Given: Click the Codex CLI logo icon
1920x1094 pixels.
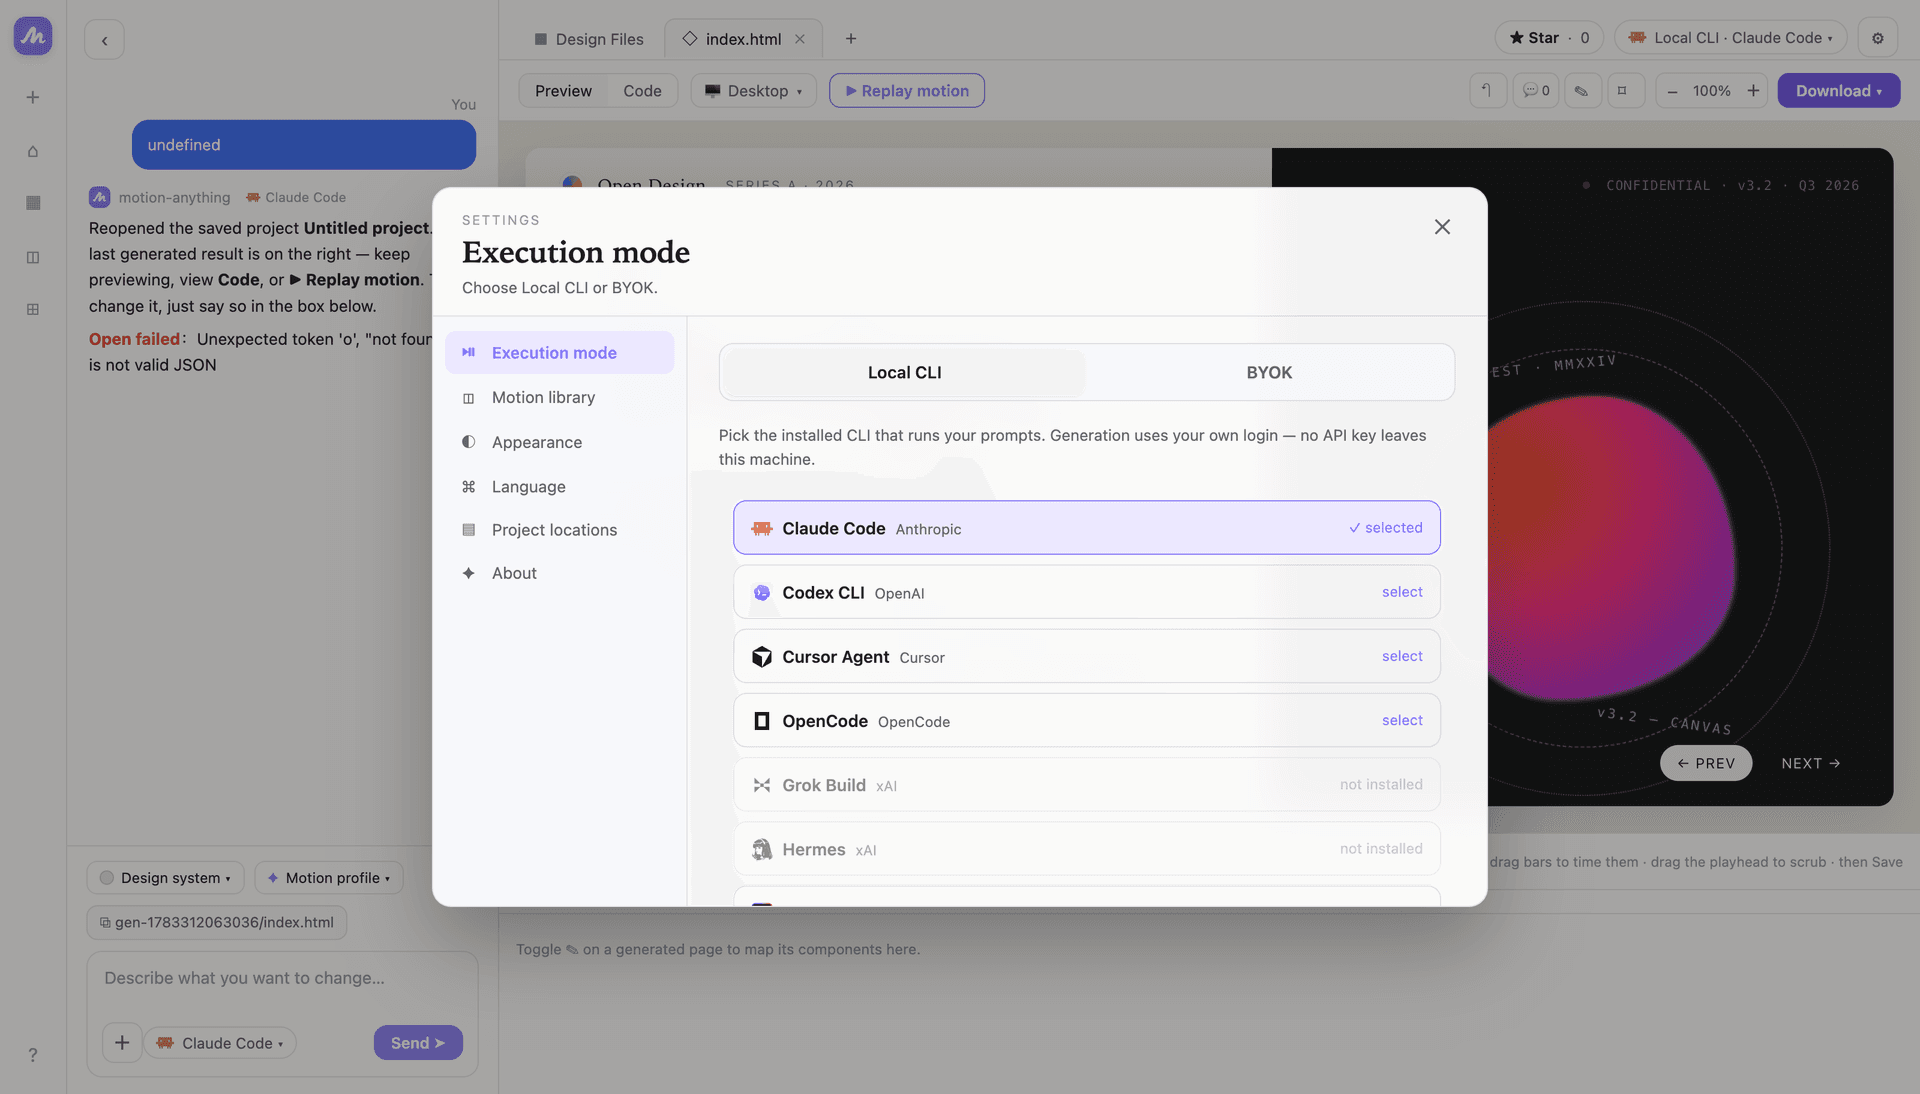Looking at the screenshot, I should coord(762,593).
